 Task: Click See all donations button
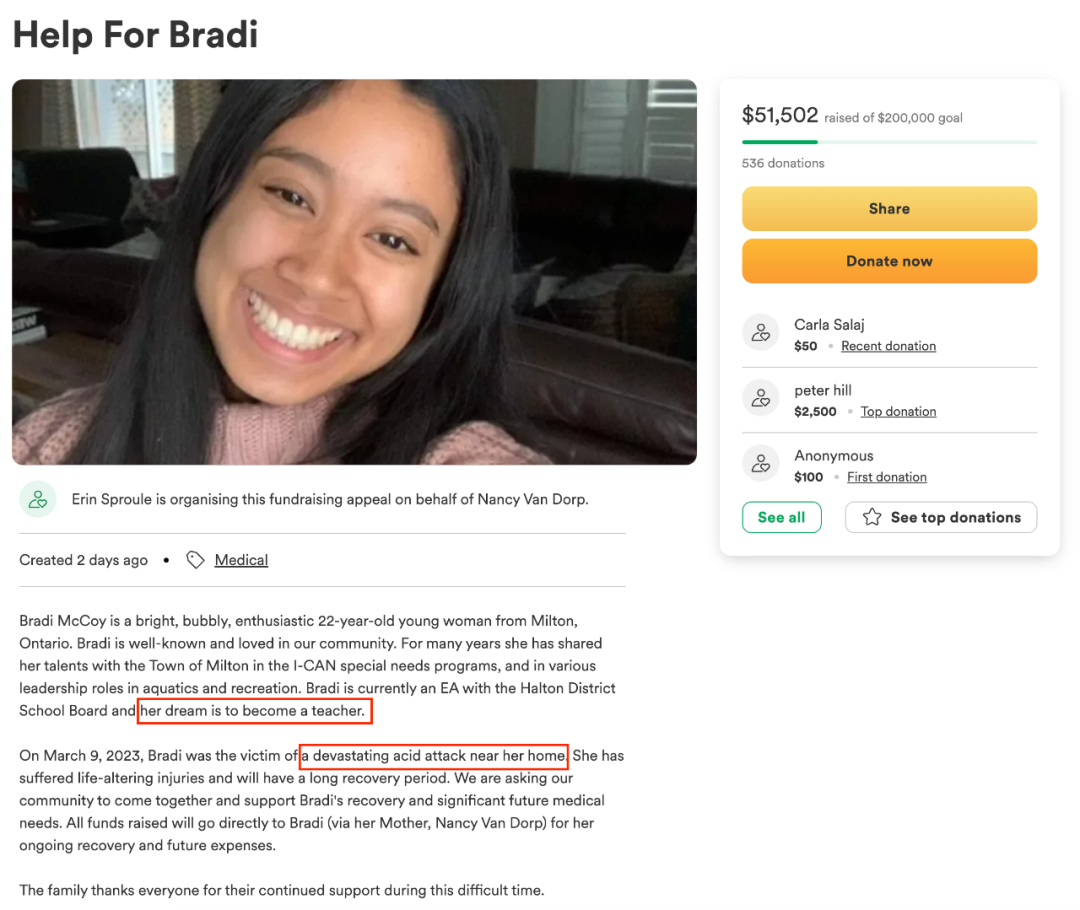(782, 517)
